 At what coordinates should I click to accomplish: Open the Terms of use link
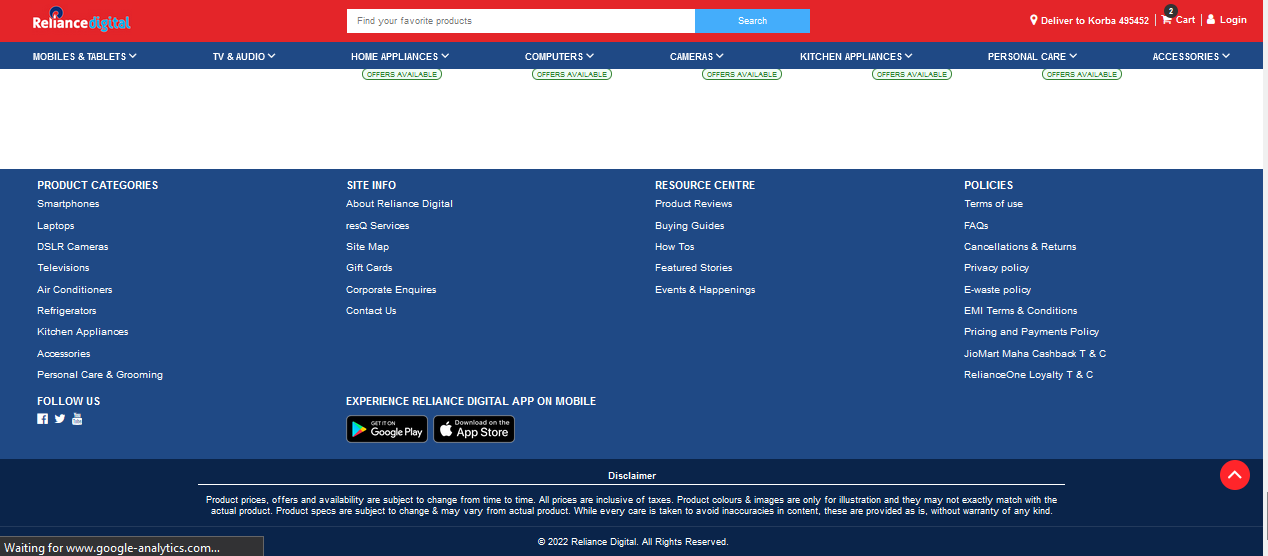click(993, 204)
